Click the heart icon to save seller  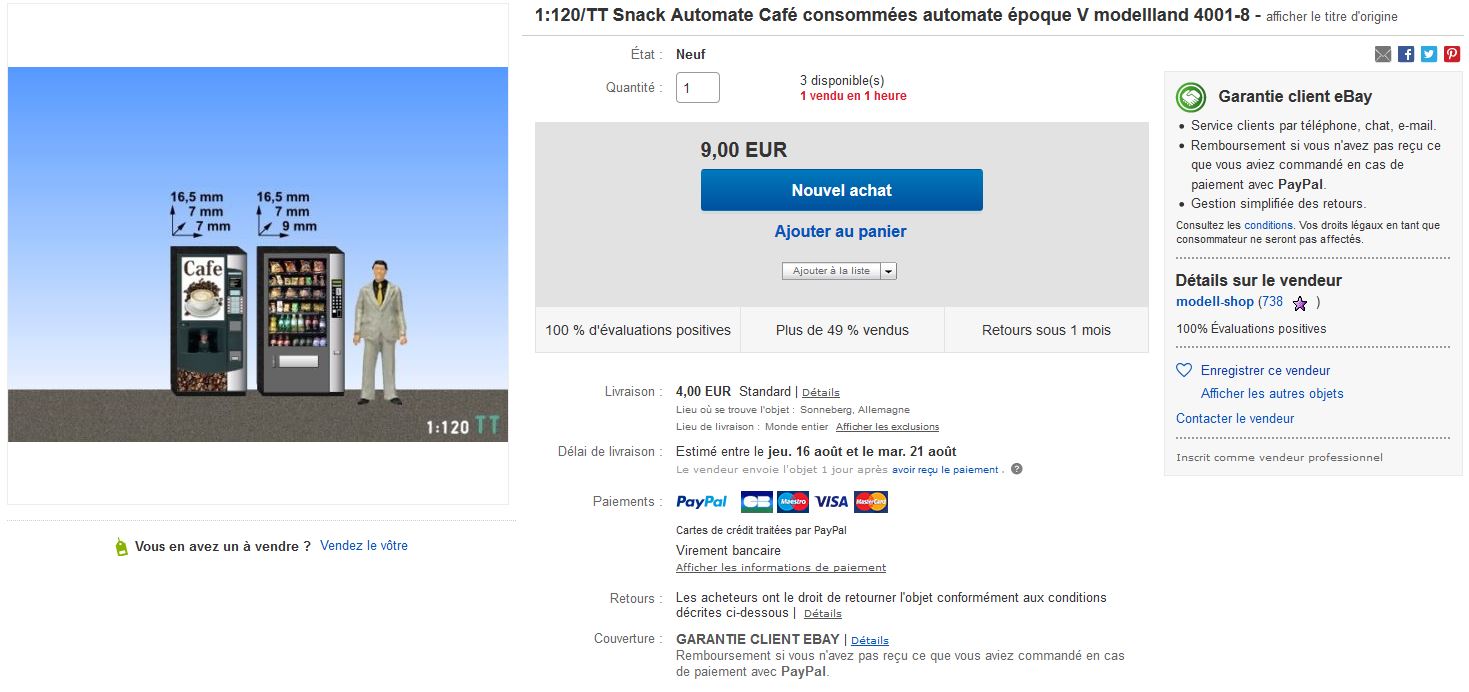click(x=1184, y=370)
